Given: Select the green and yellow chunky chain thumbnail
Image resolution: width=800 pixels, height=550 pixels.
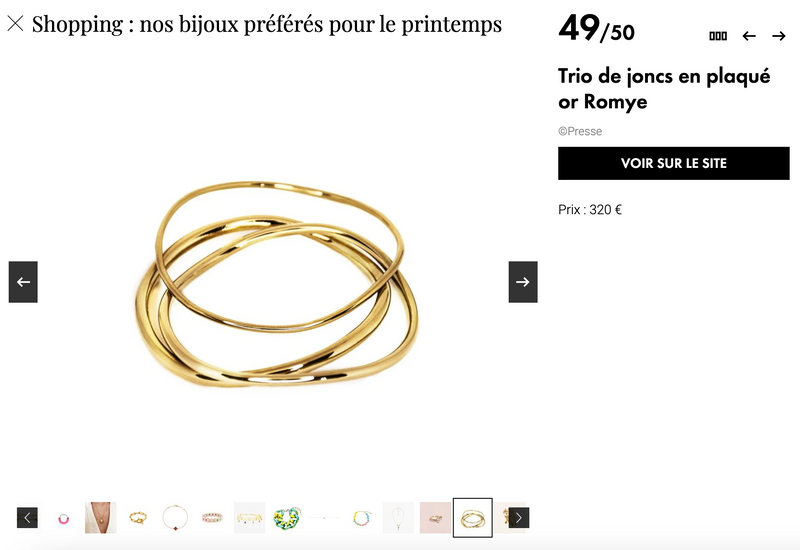Looking at the screenshot, I should pos(287,518).
